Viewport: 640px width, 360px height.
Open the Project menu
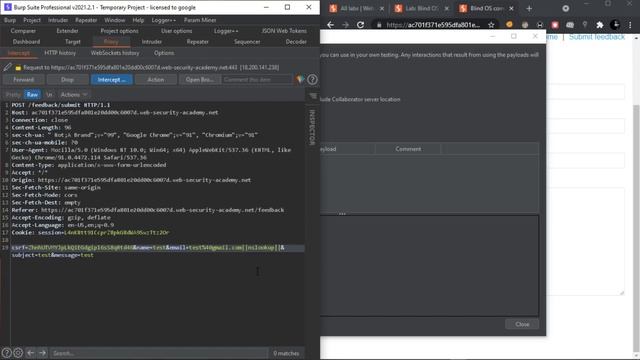pos(32,20)
